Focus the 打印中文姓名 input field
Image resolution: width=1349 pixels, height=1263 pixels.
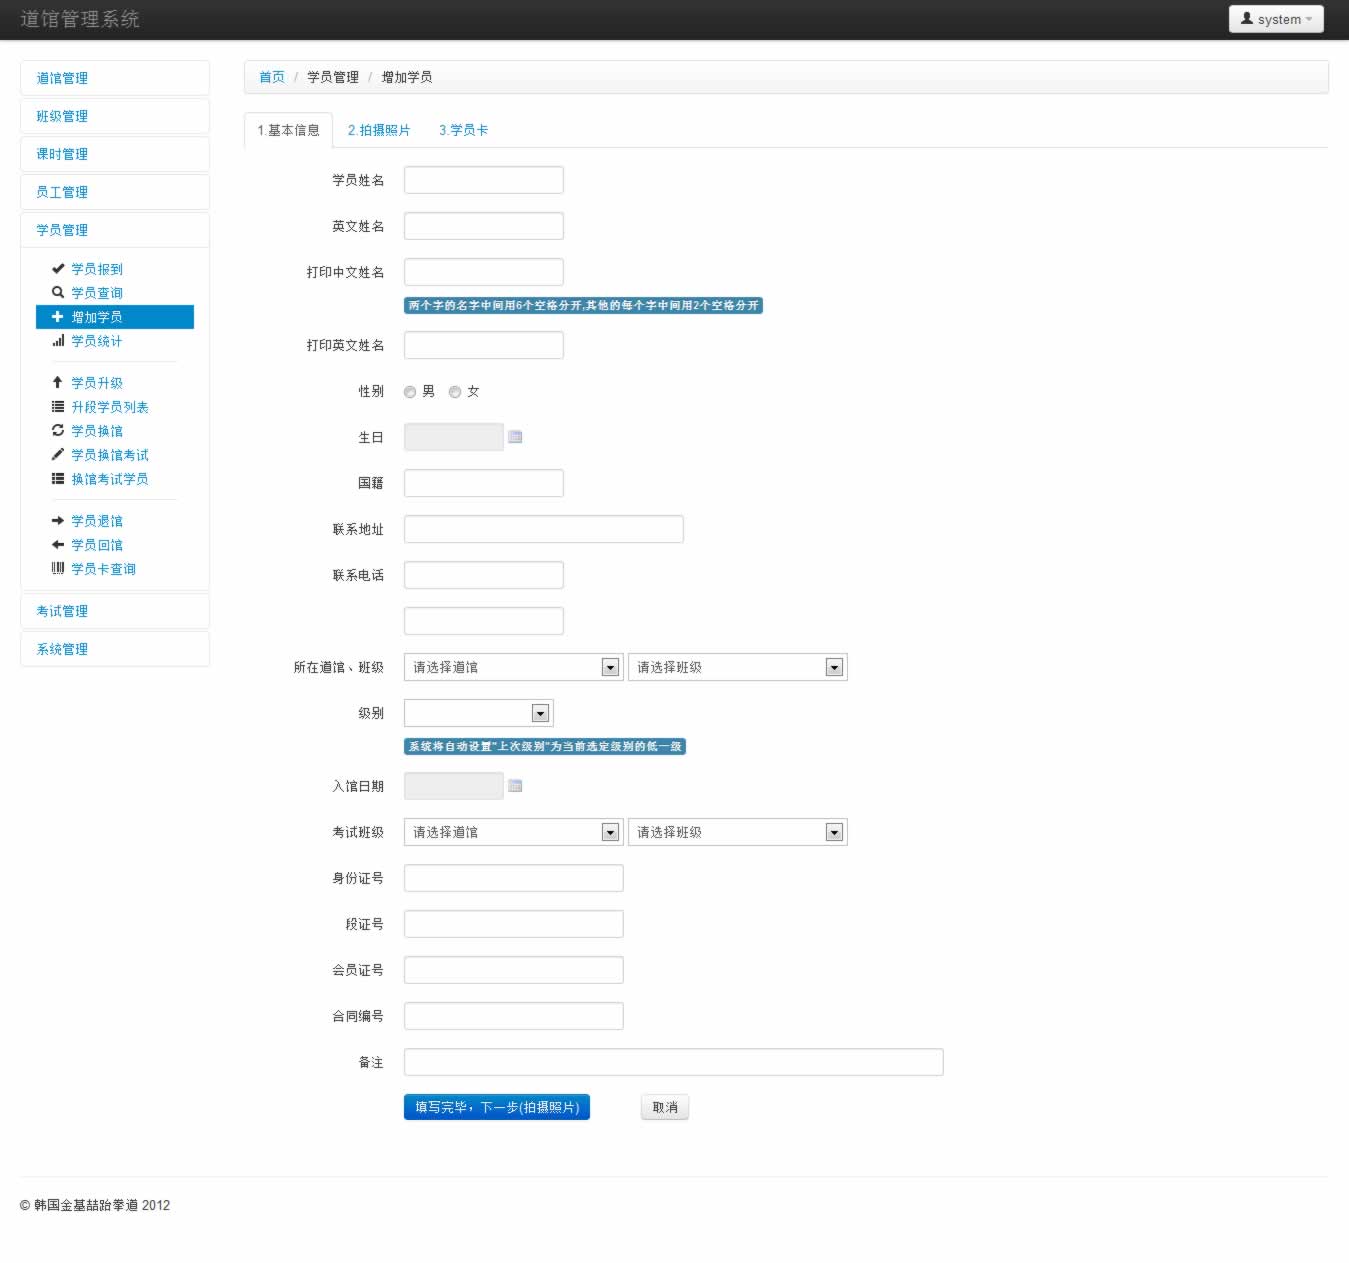coord(484,272)
